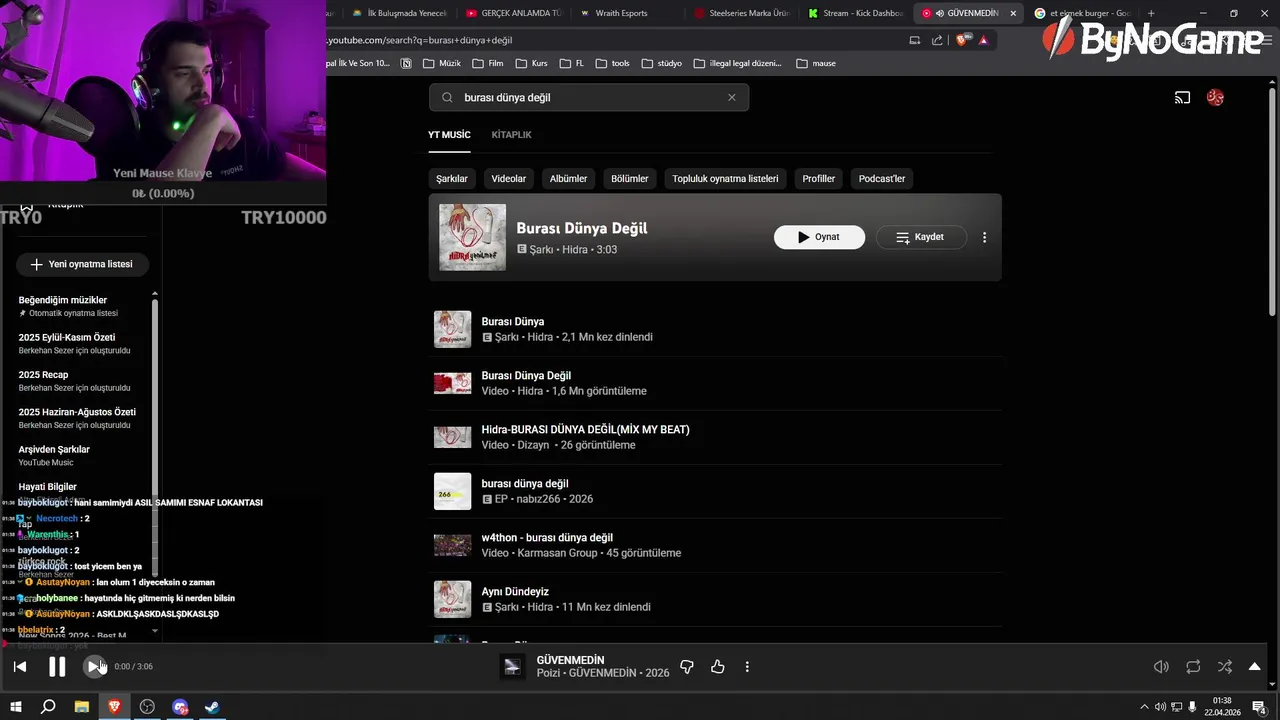
Task: Switch to the YT MUSIC tab
Action: 449,134
